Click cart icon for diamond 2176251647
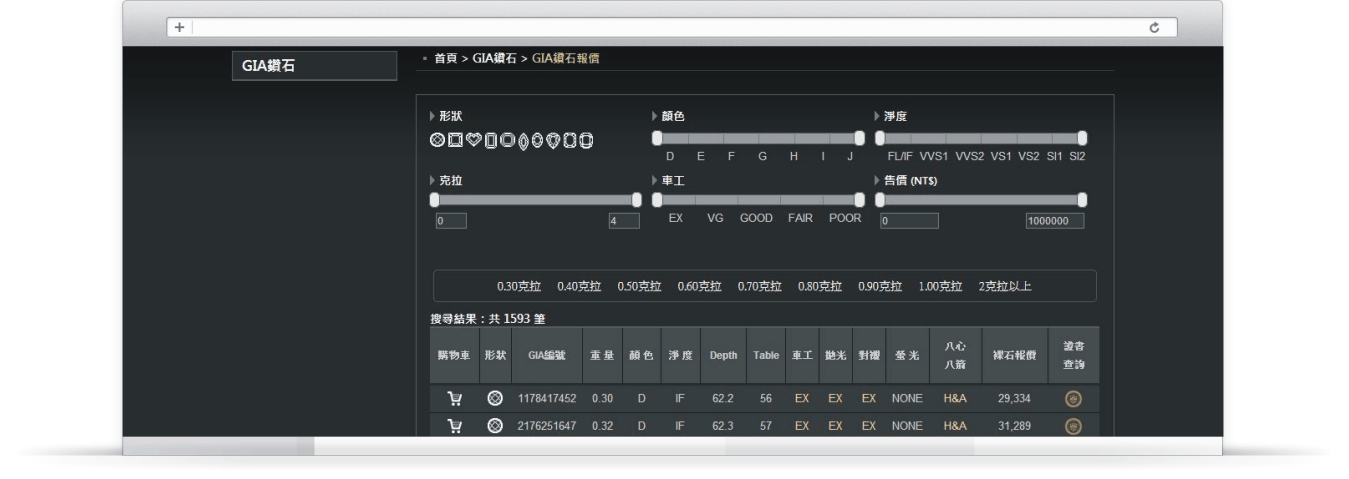 tap(452, 424)
